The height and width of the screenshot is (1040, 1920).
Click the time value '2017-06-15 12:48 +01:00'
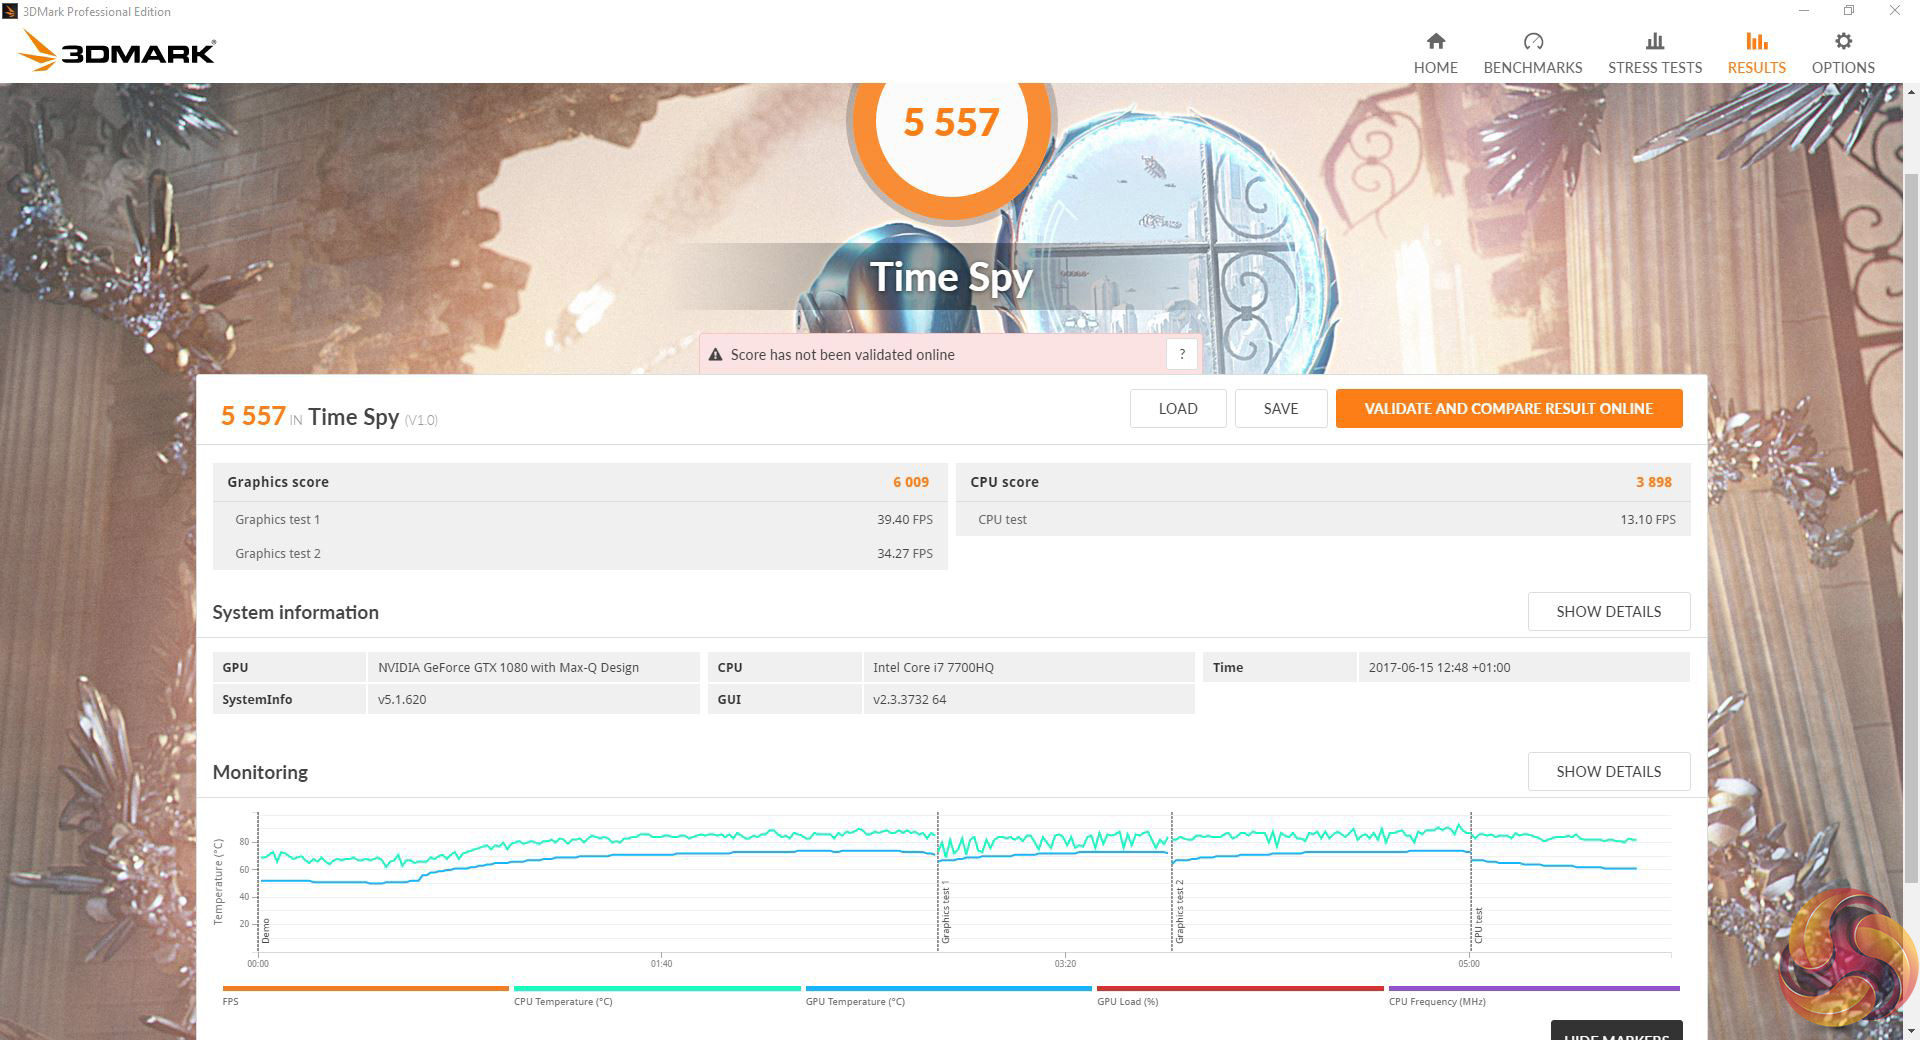tap(1439, 668)
